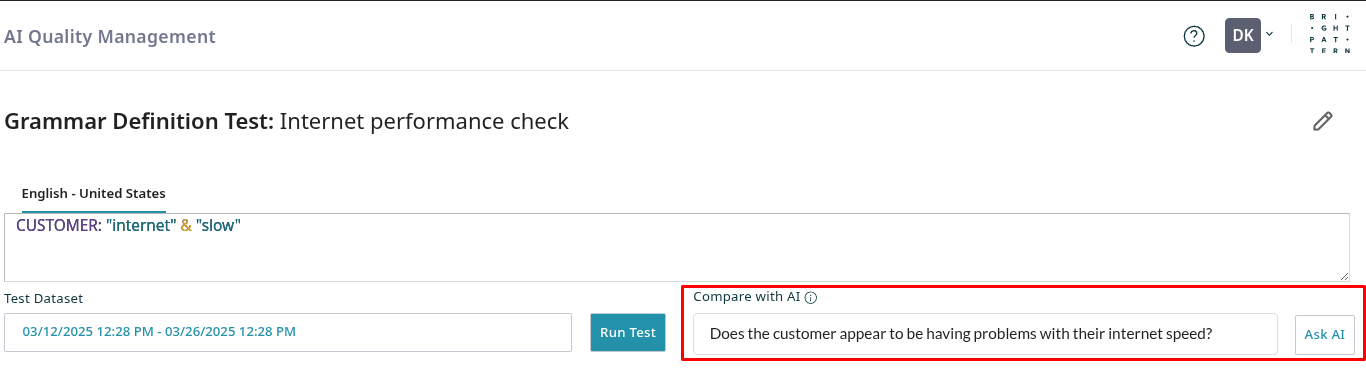
Task: Click the "internet" term in the grammar
Action: [x=141, y=226]
